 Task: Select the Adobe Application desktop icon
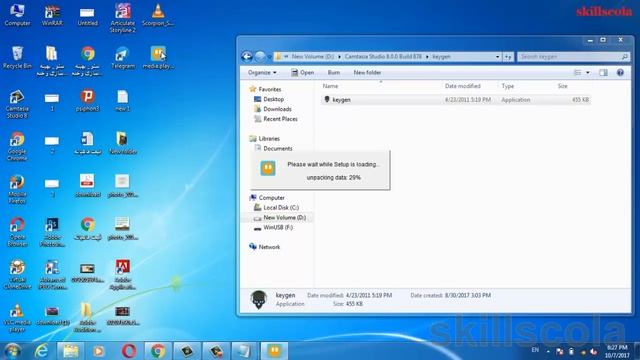click(x=122, y=275)
